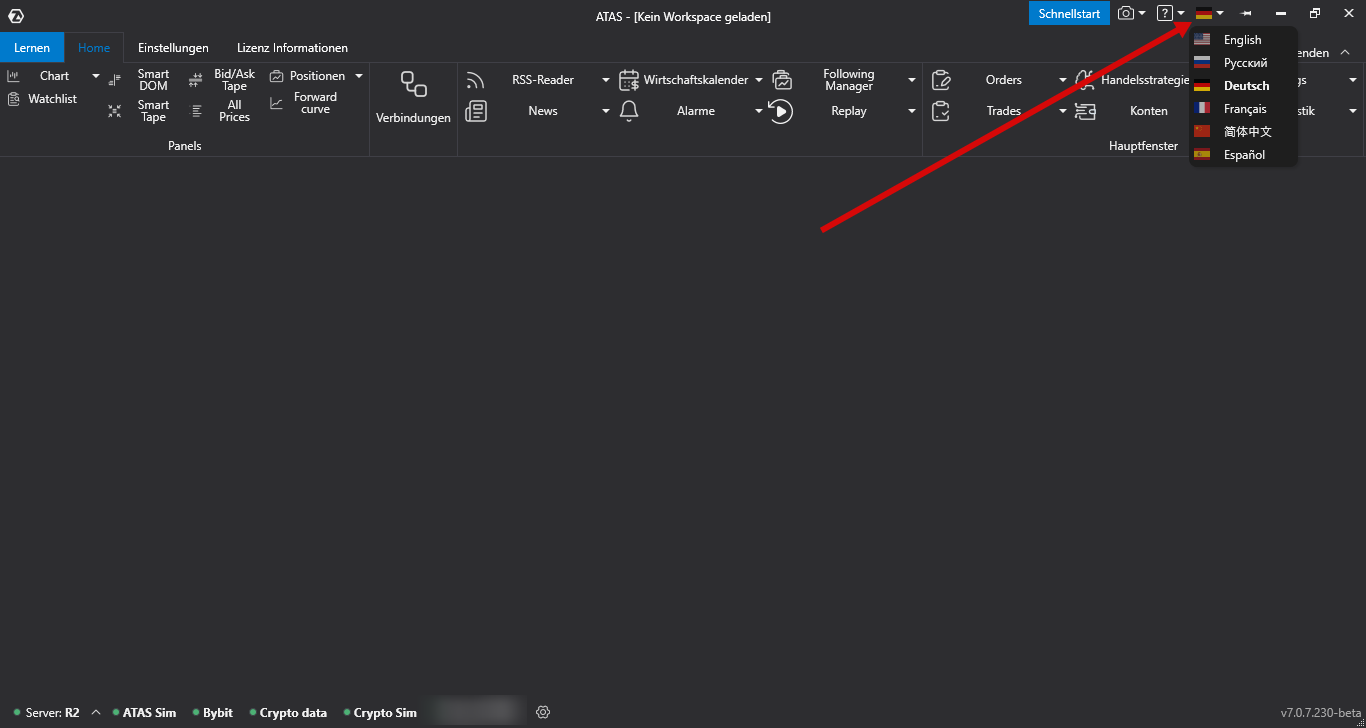Open the RSS-Reader
1366x728 pixels.
tap(530, 80)
